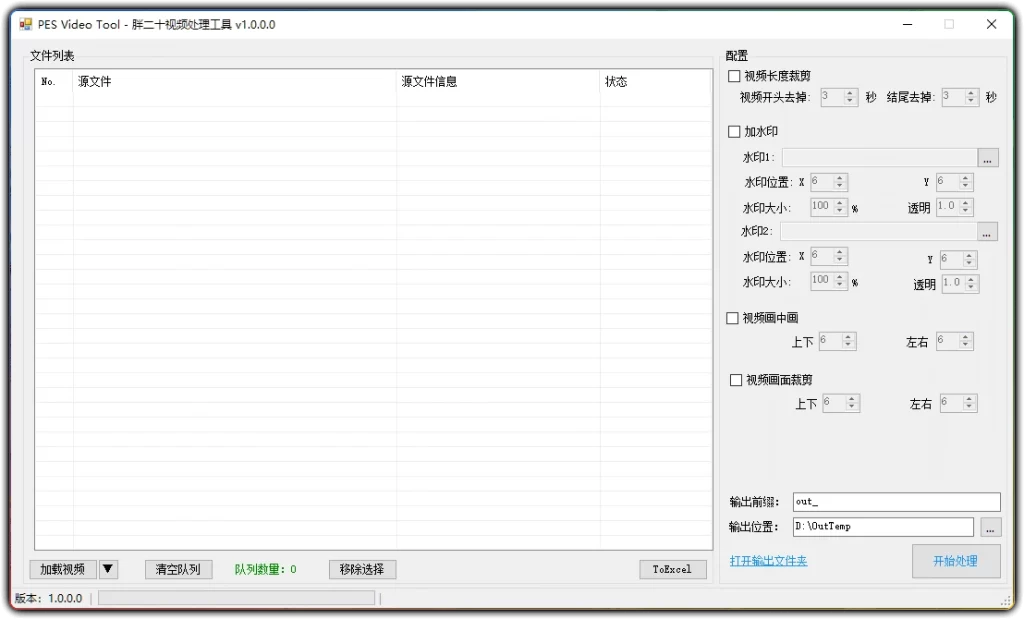1024x619 pixels.
Task: Export list with ToExcel button
Action: tap(672, 569)
